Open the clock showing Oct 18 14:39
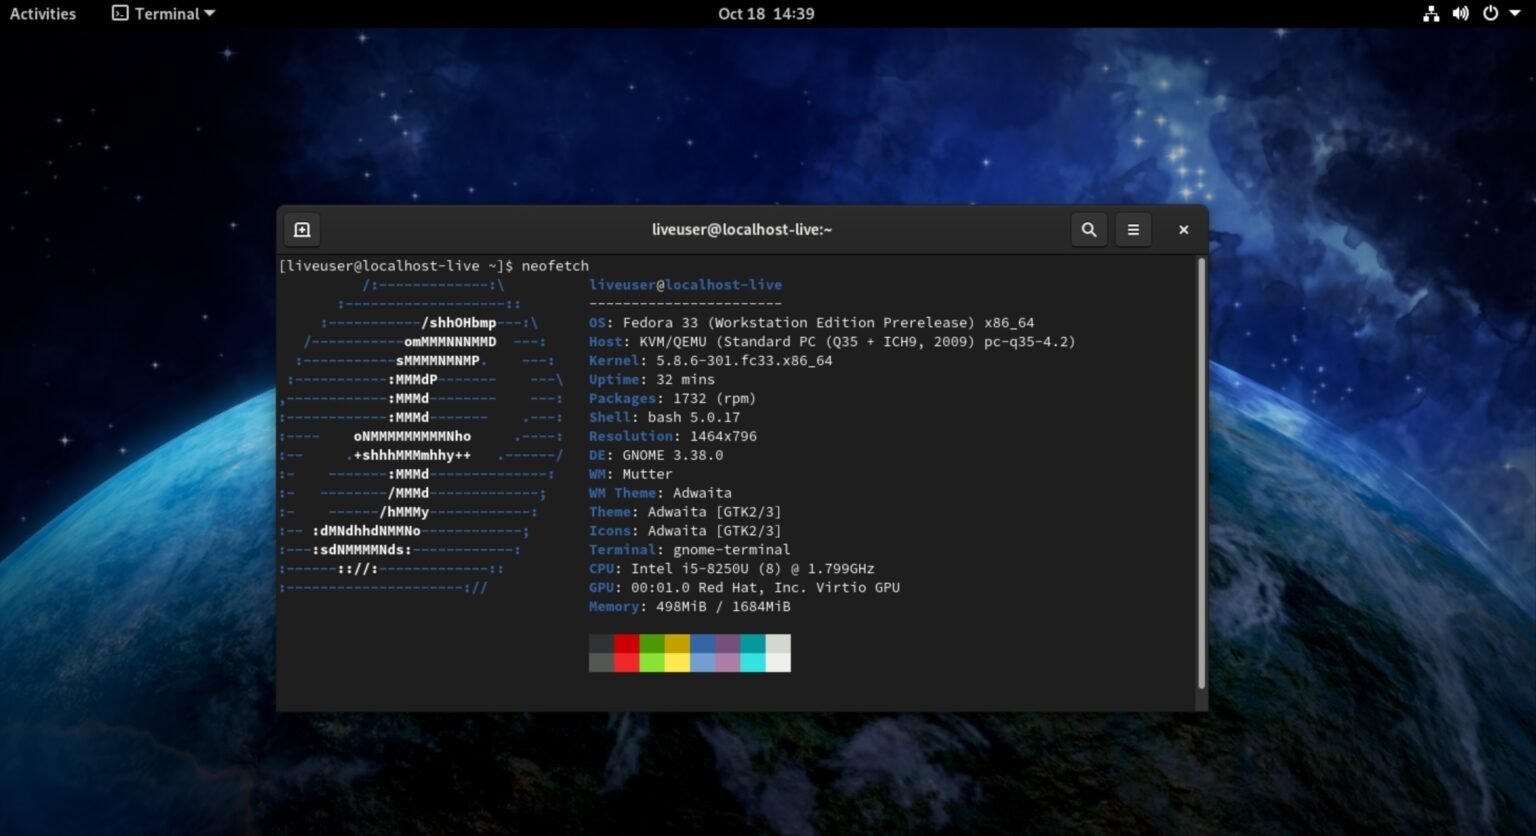Screen dimensions: 1536x836 point(766,14)
